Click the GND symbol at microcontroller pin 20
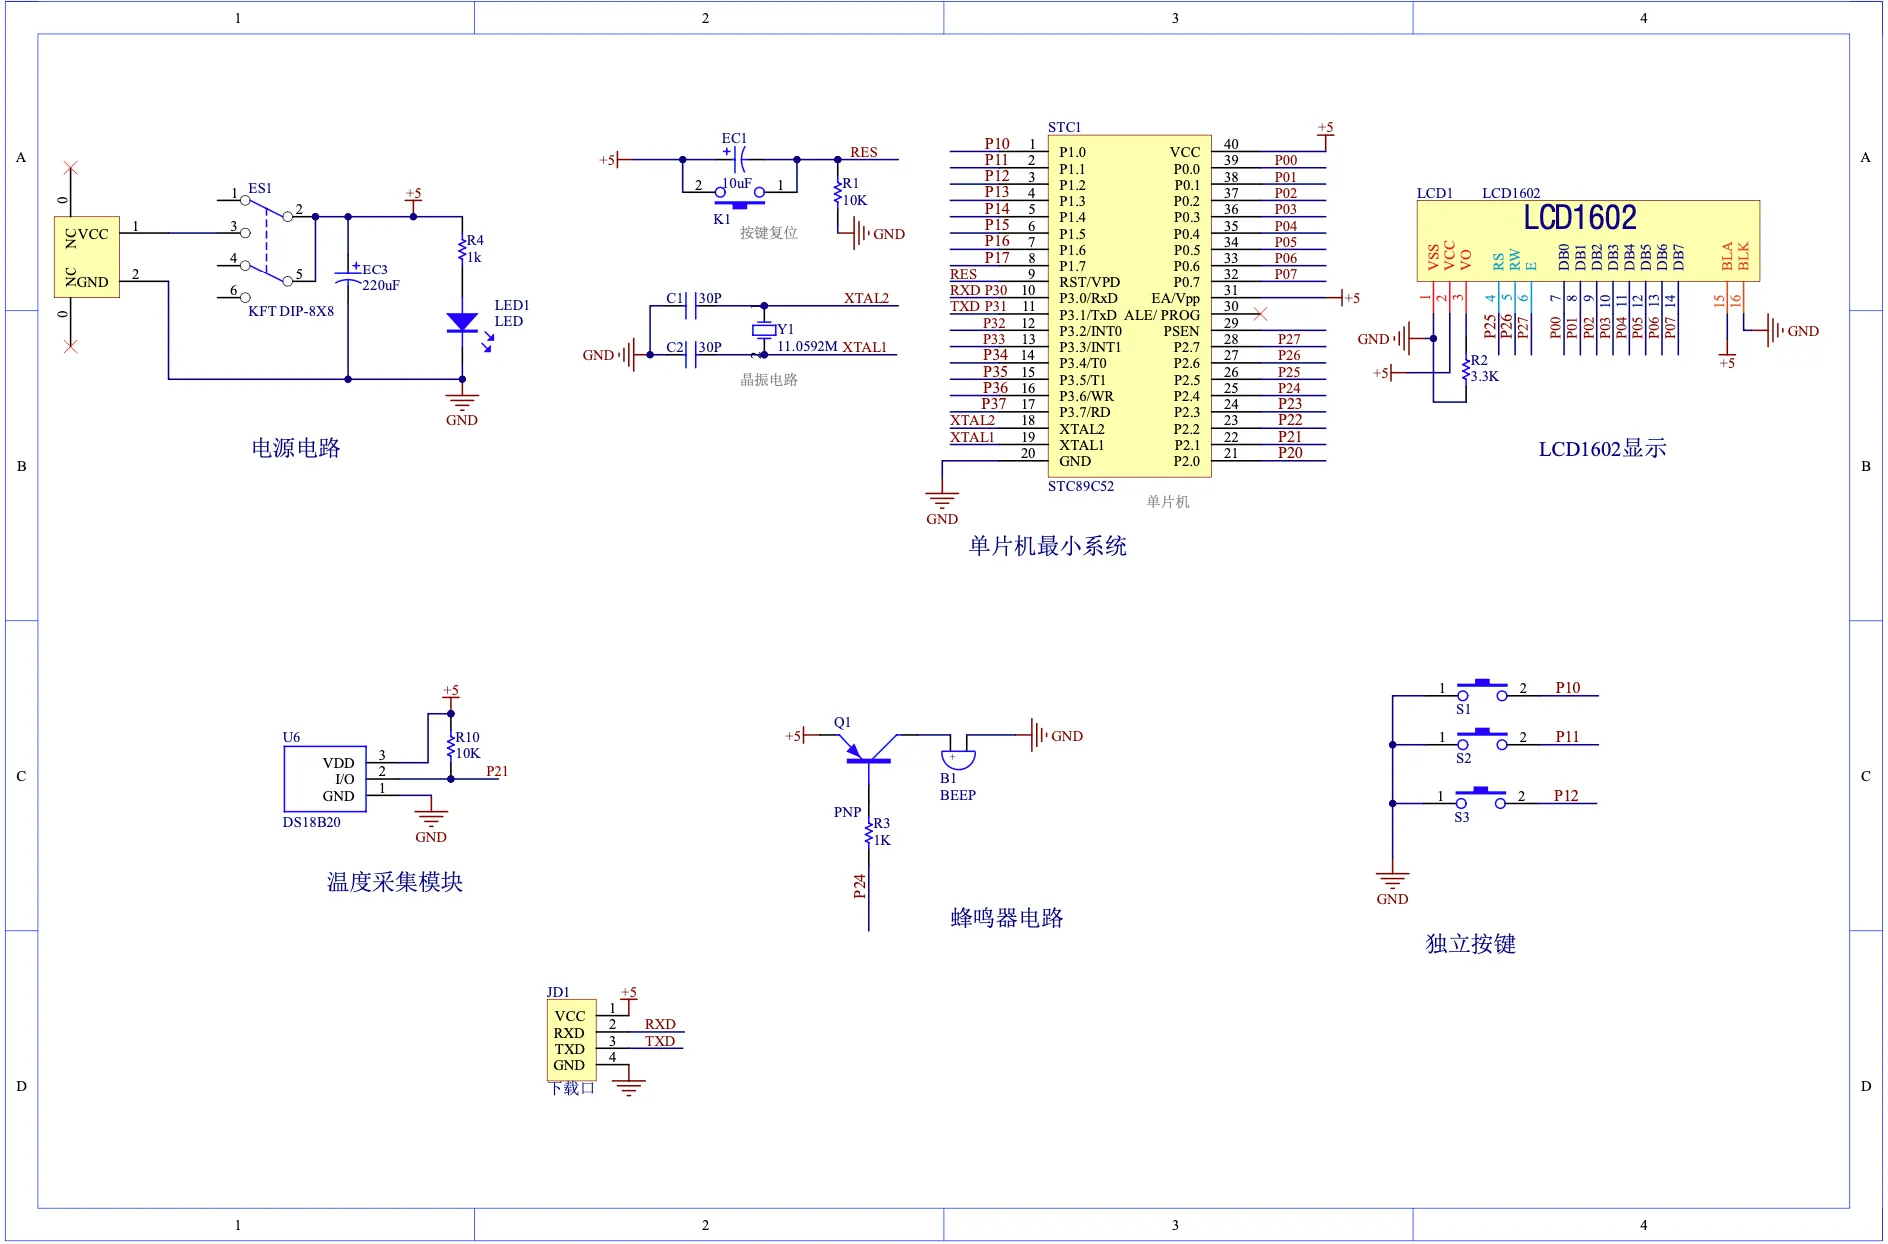Viewport: 1888px width, 1244px height. tap(942, 507)
